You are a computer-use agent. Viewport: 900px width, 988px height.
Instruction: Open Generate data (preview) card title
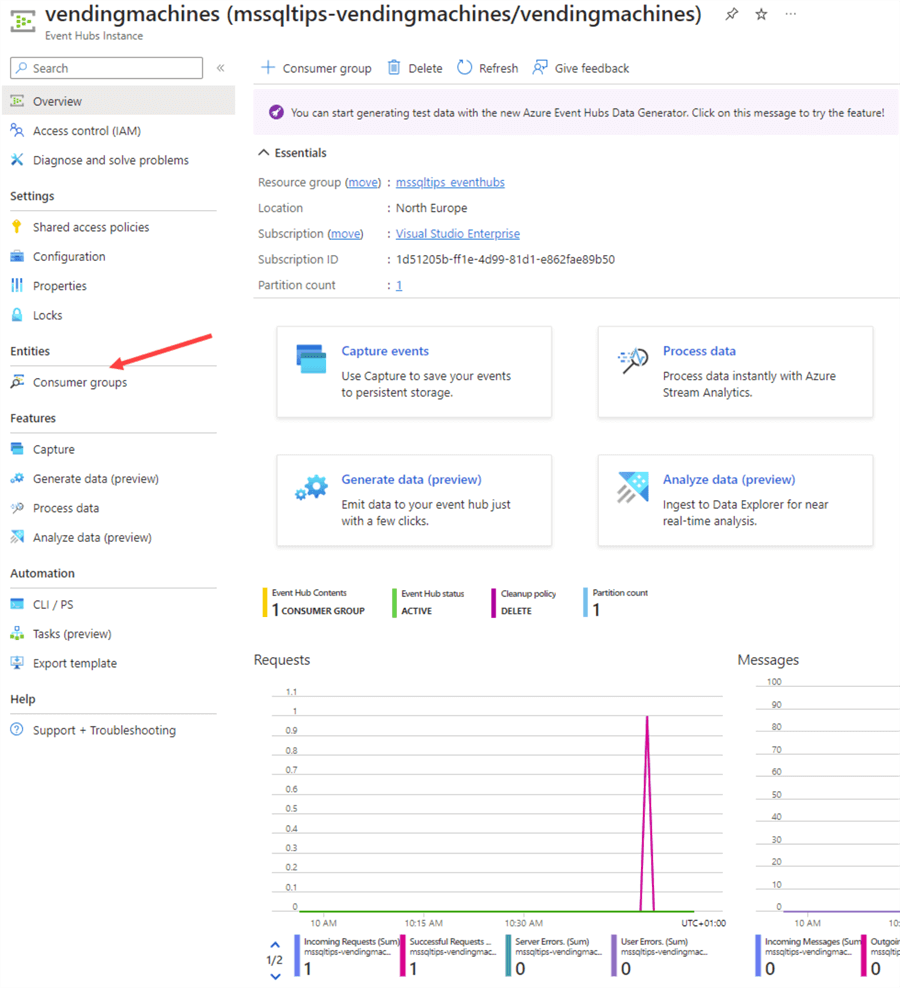pyautogui.click(x=412, y=480)
